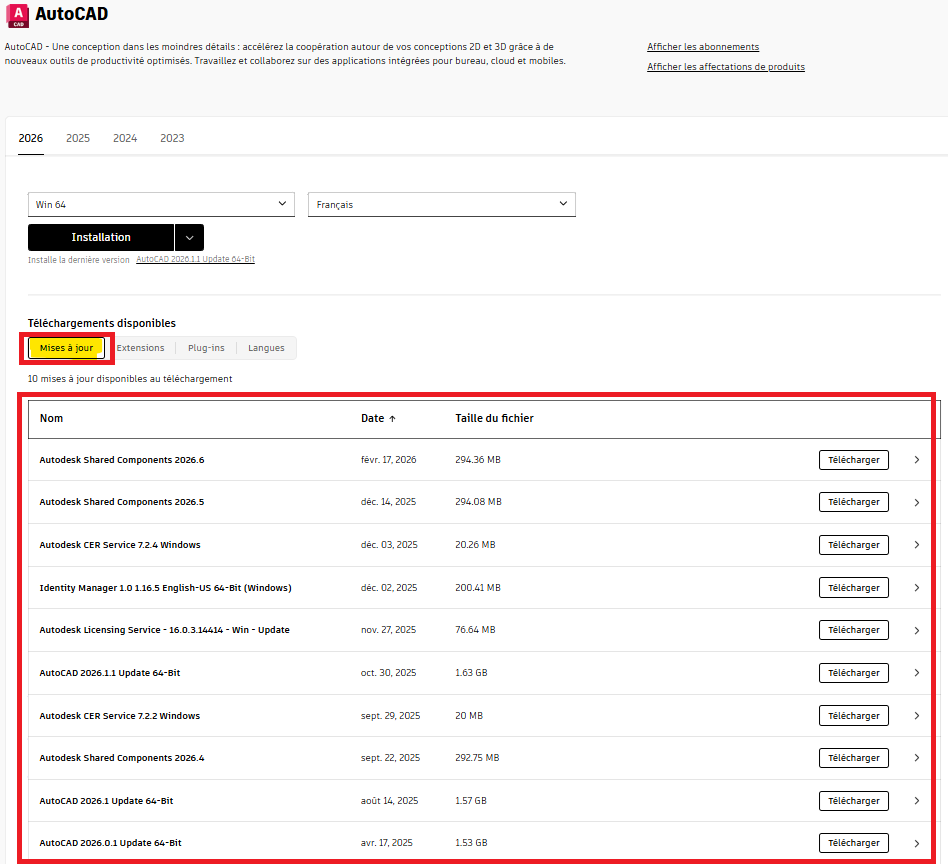Expand the AutoCAD 2026.1.1 Update row chevron

tap(916, 673)
